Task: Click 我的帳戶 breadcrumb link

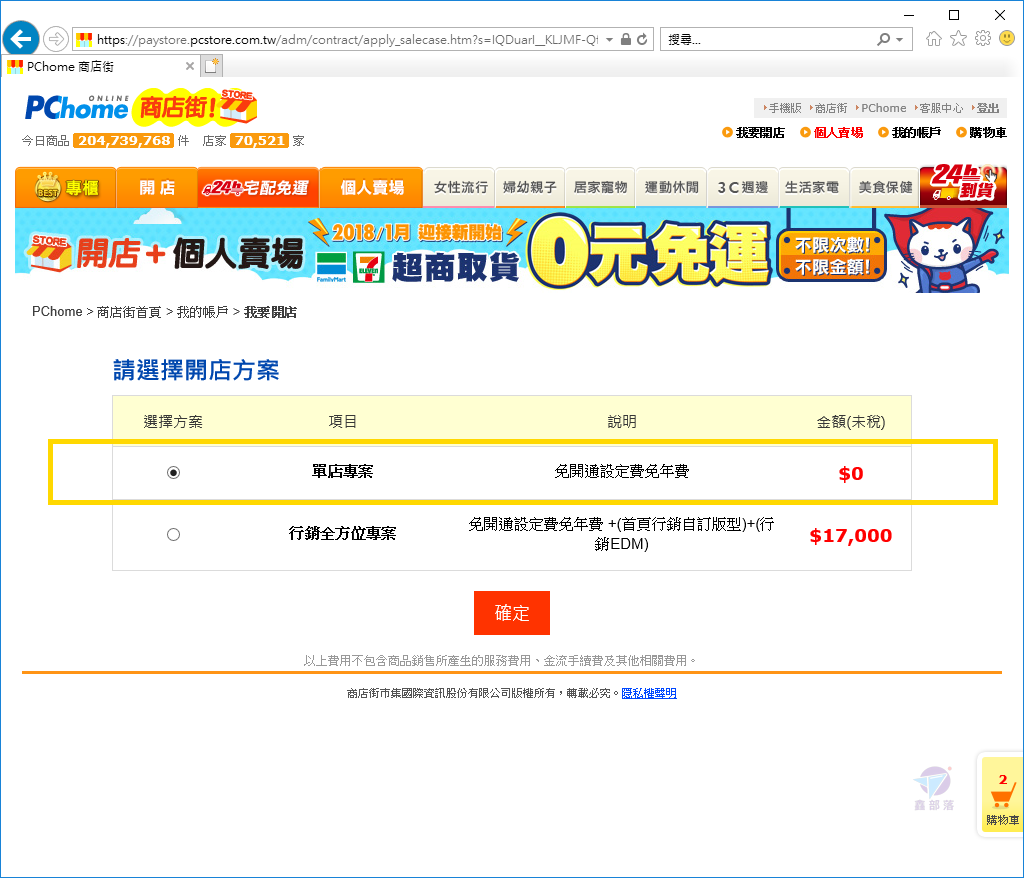Action: click(x=202, y=312)
